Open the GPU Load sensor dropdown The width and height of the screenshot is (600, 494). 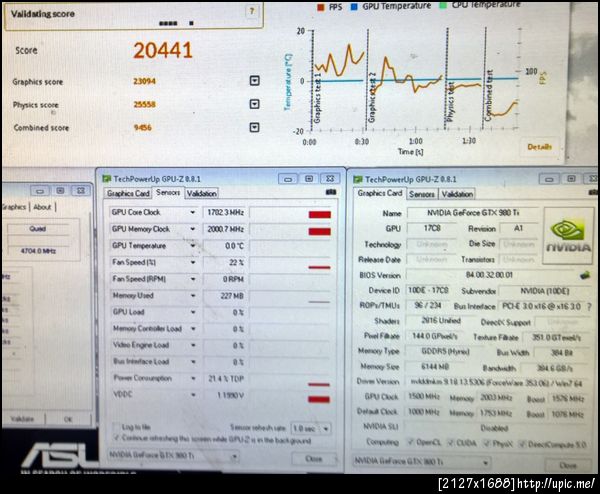193,312
